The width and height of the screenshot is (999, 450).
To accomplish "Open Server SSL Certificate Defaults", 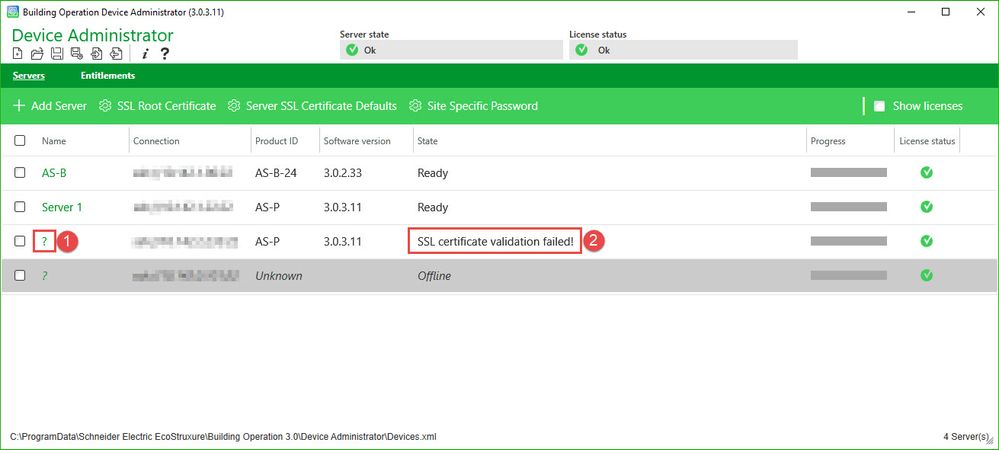I will tap(312, 106).
